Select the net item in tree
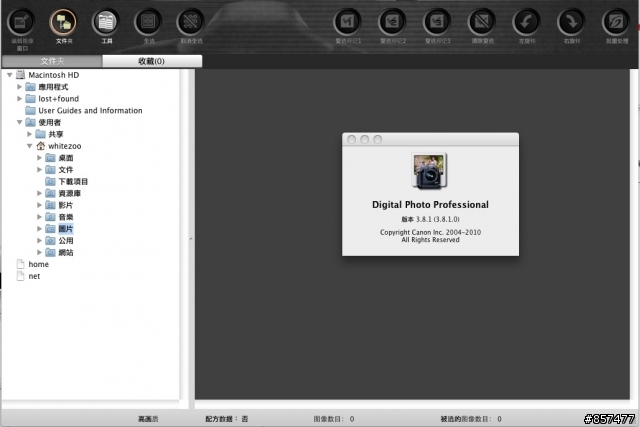Screen dimensions: 640x427 pos(34,276)
